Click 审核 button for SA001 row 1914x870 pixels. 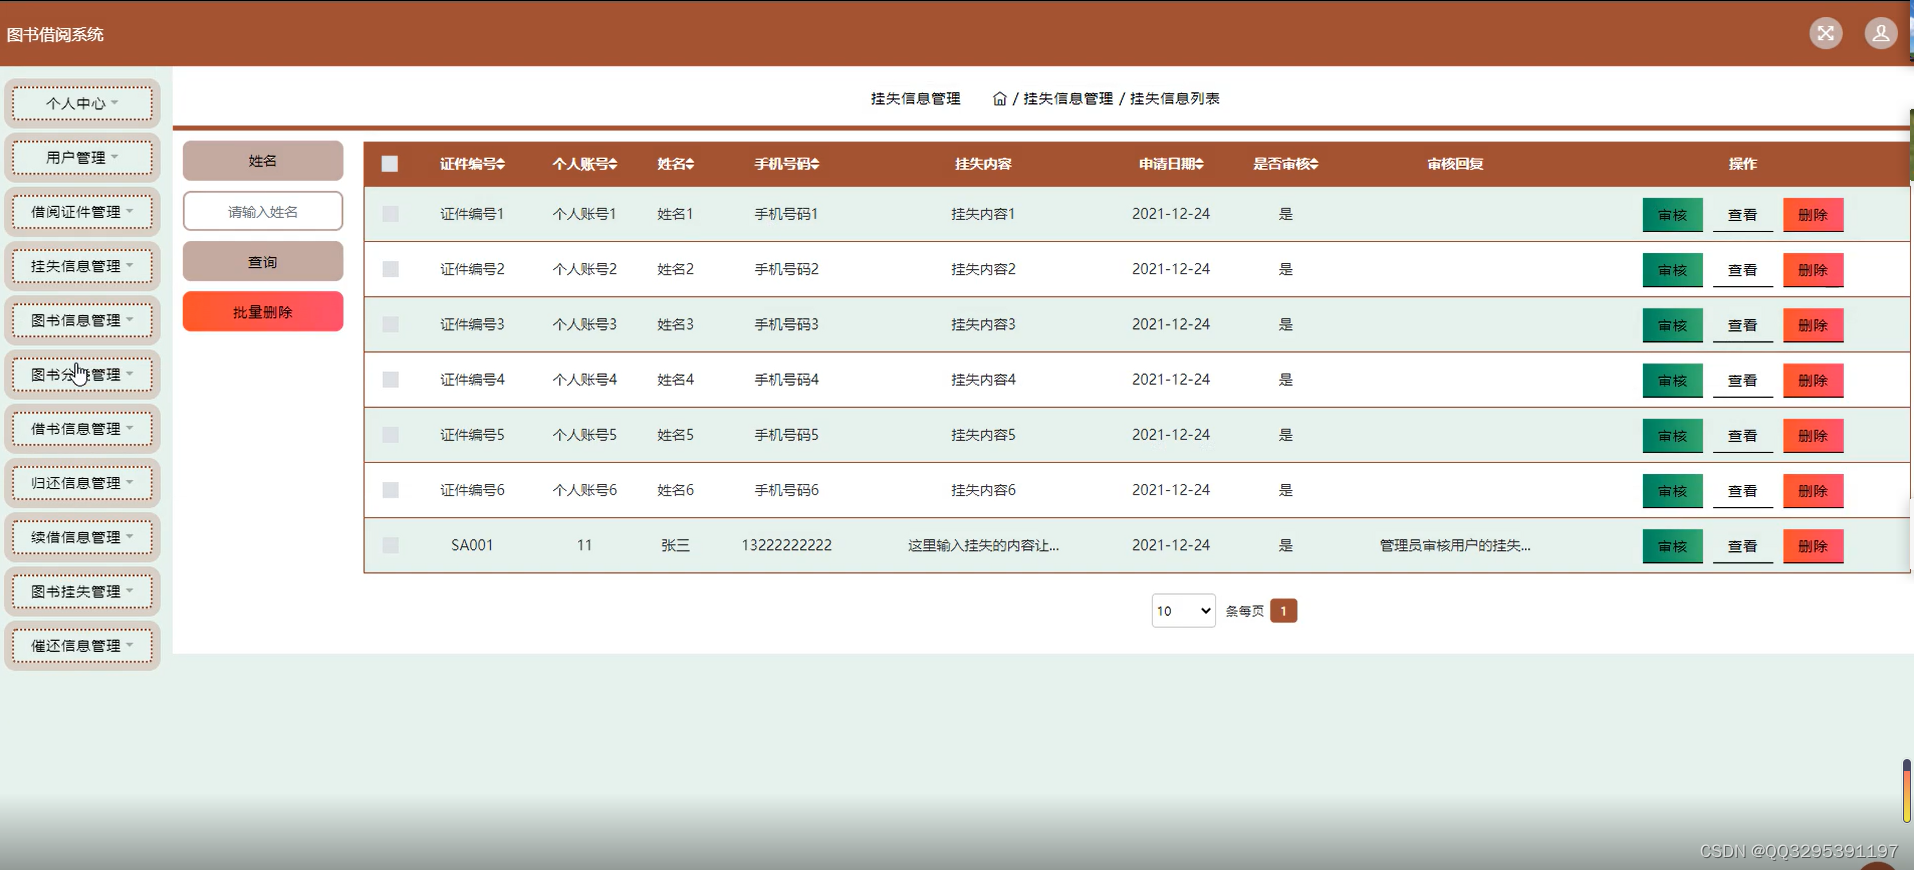tap(1672, 546)
